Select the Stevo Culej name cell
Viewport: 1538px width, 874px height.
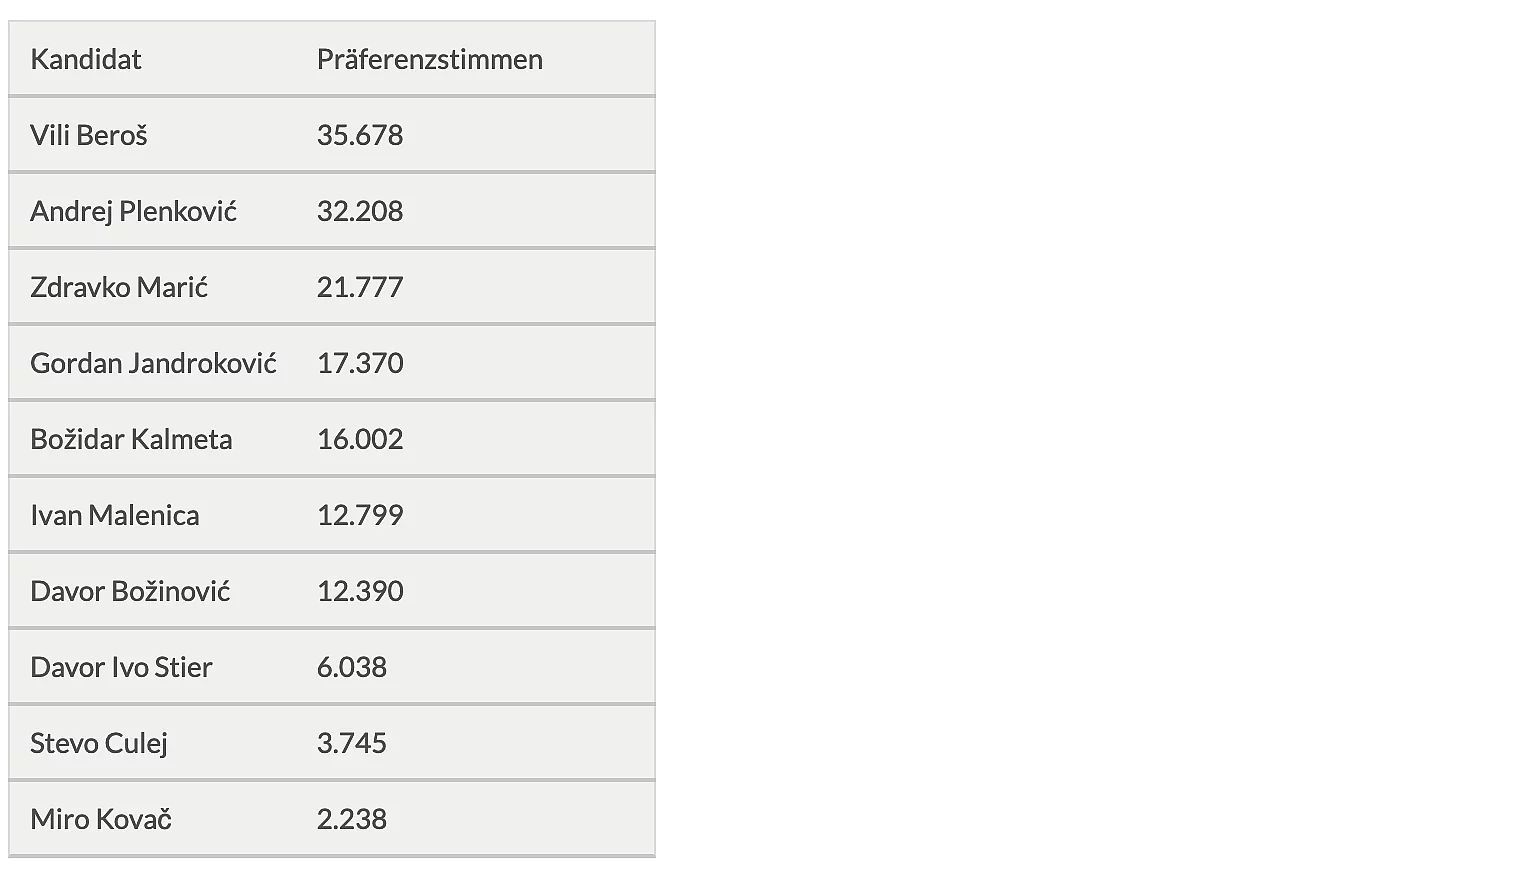99,743
